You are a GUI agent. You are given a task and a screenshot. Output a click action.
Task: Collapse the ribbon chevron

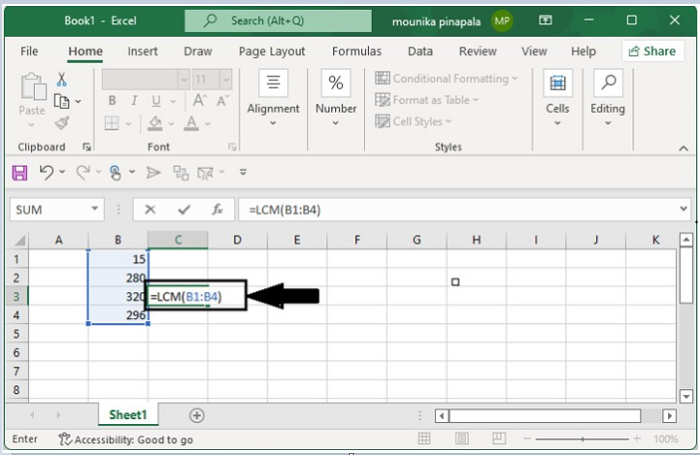pyautogui.click(x=683, y=148)
